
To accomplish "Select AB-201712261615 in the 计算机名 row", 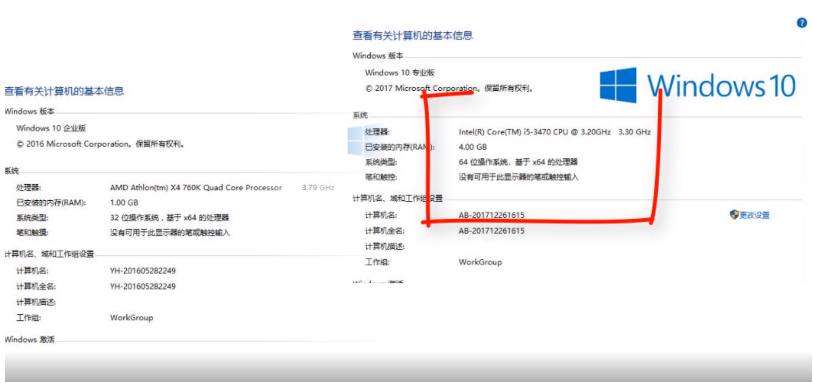I will 492,215.
